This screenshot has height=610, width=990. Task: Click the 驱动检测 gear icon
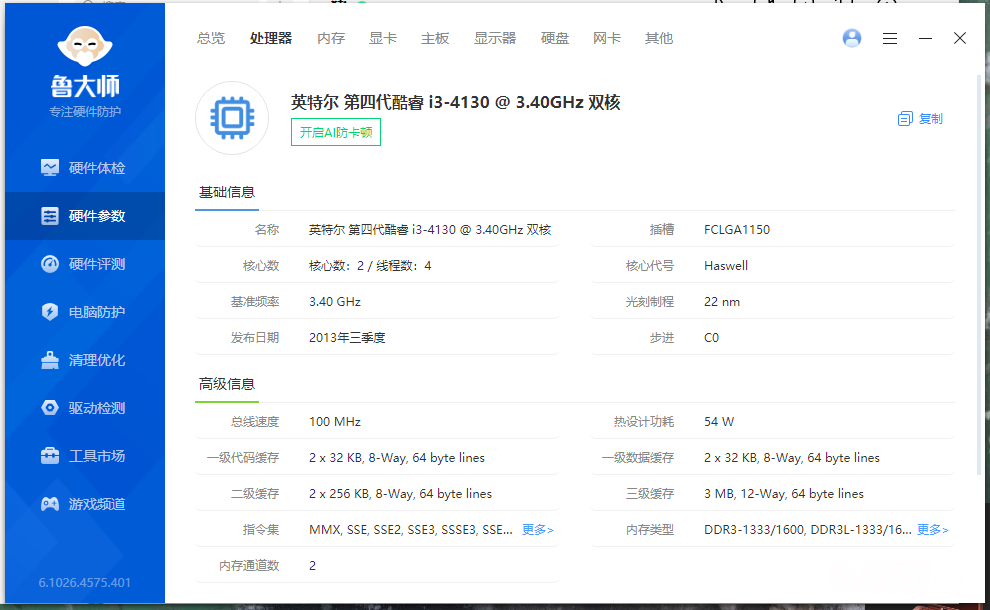[50, 408]
